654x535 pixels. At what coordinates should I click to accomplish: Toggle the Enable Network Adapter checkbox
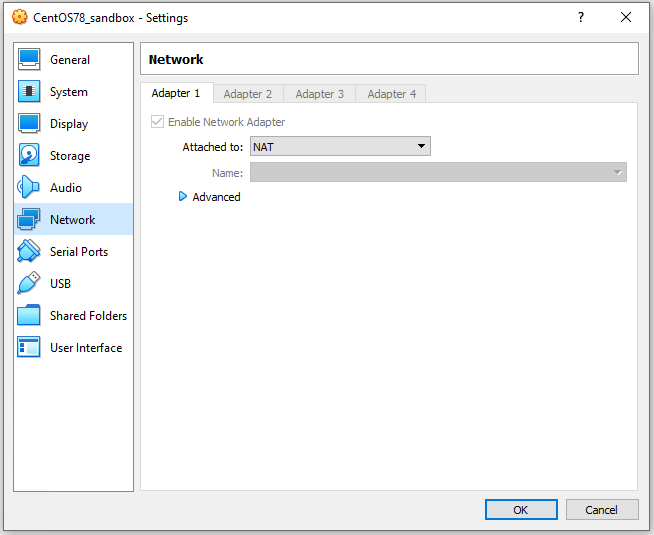[x=157, y=122]
